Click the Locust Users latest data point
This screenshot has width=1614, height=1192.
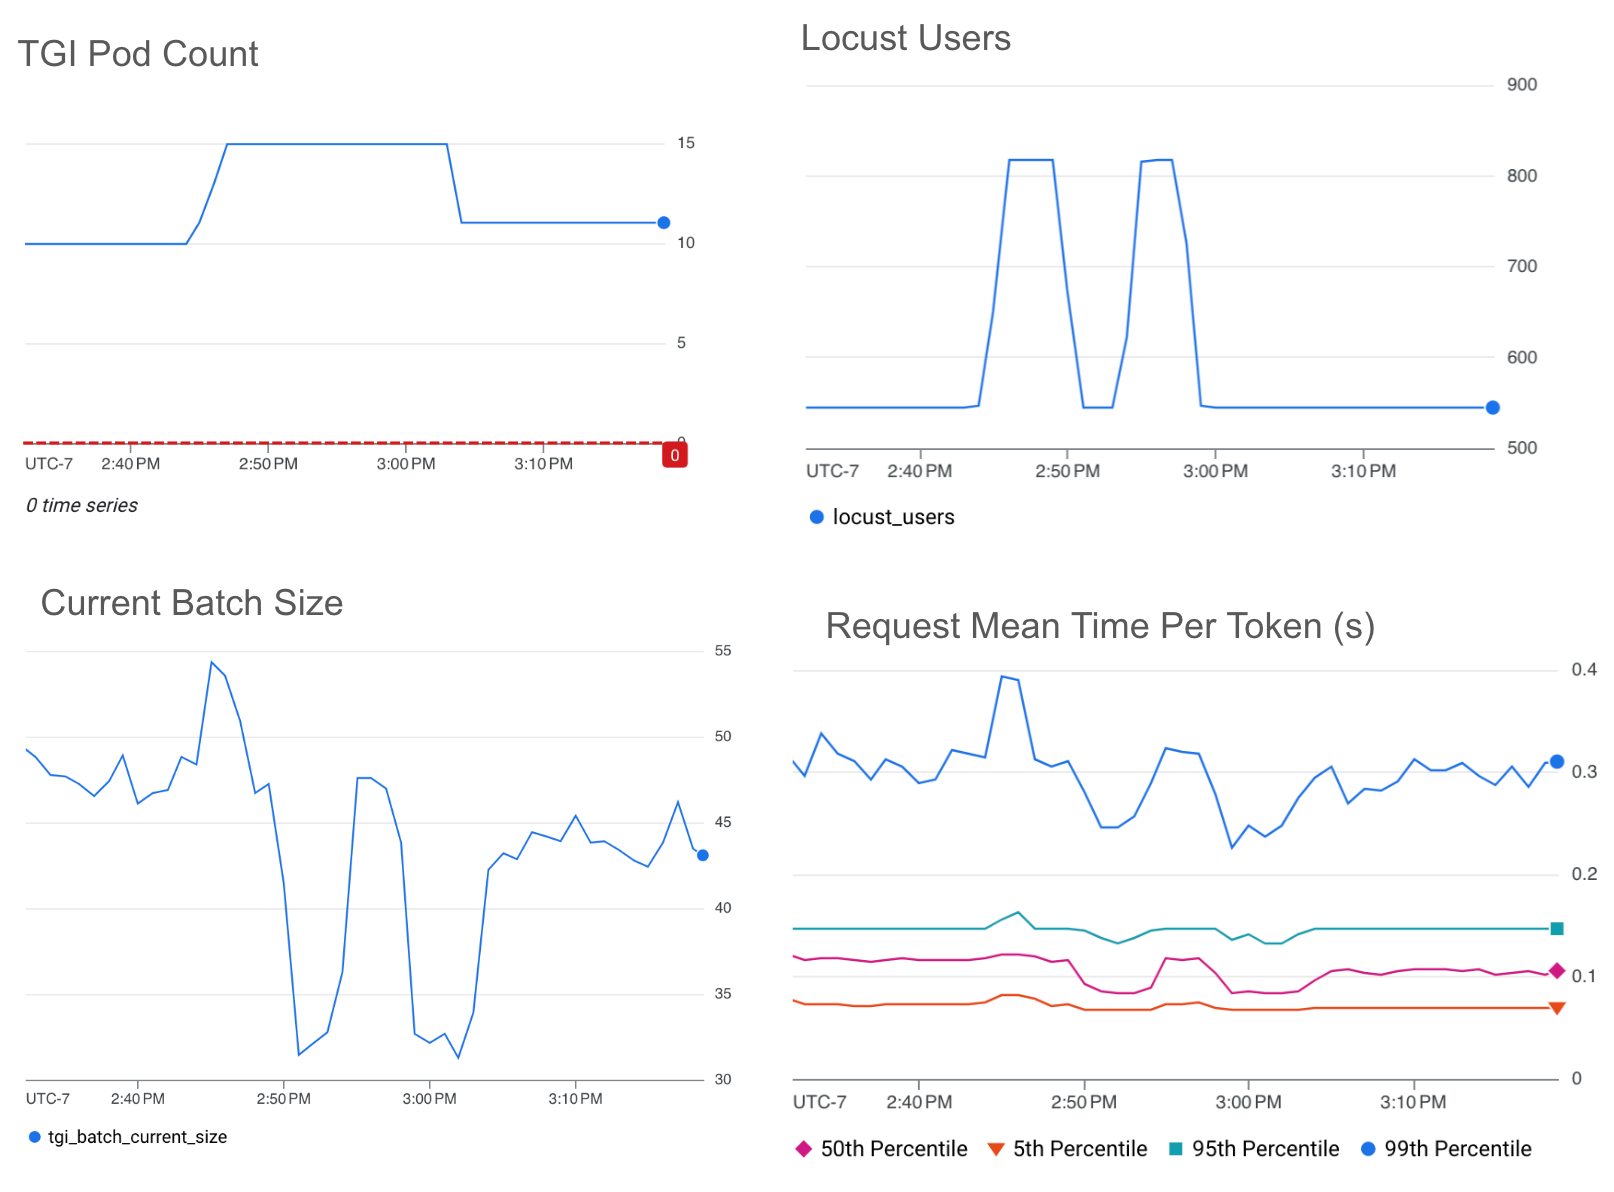pos(1493,408)
